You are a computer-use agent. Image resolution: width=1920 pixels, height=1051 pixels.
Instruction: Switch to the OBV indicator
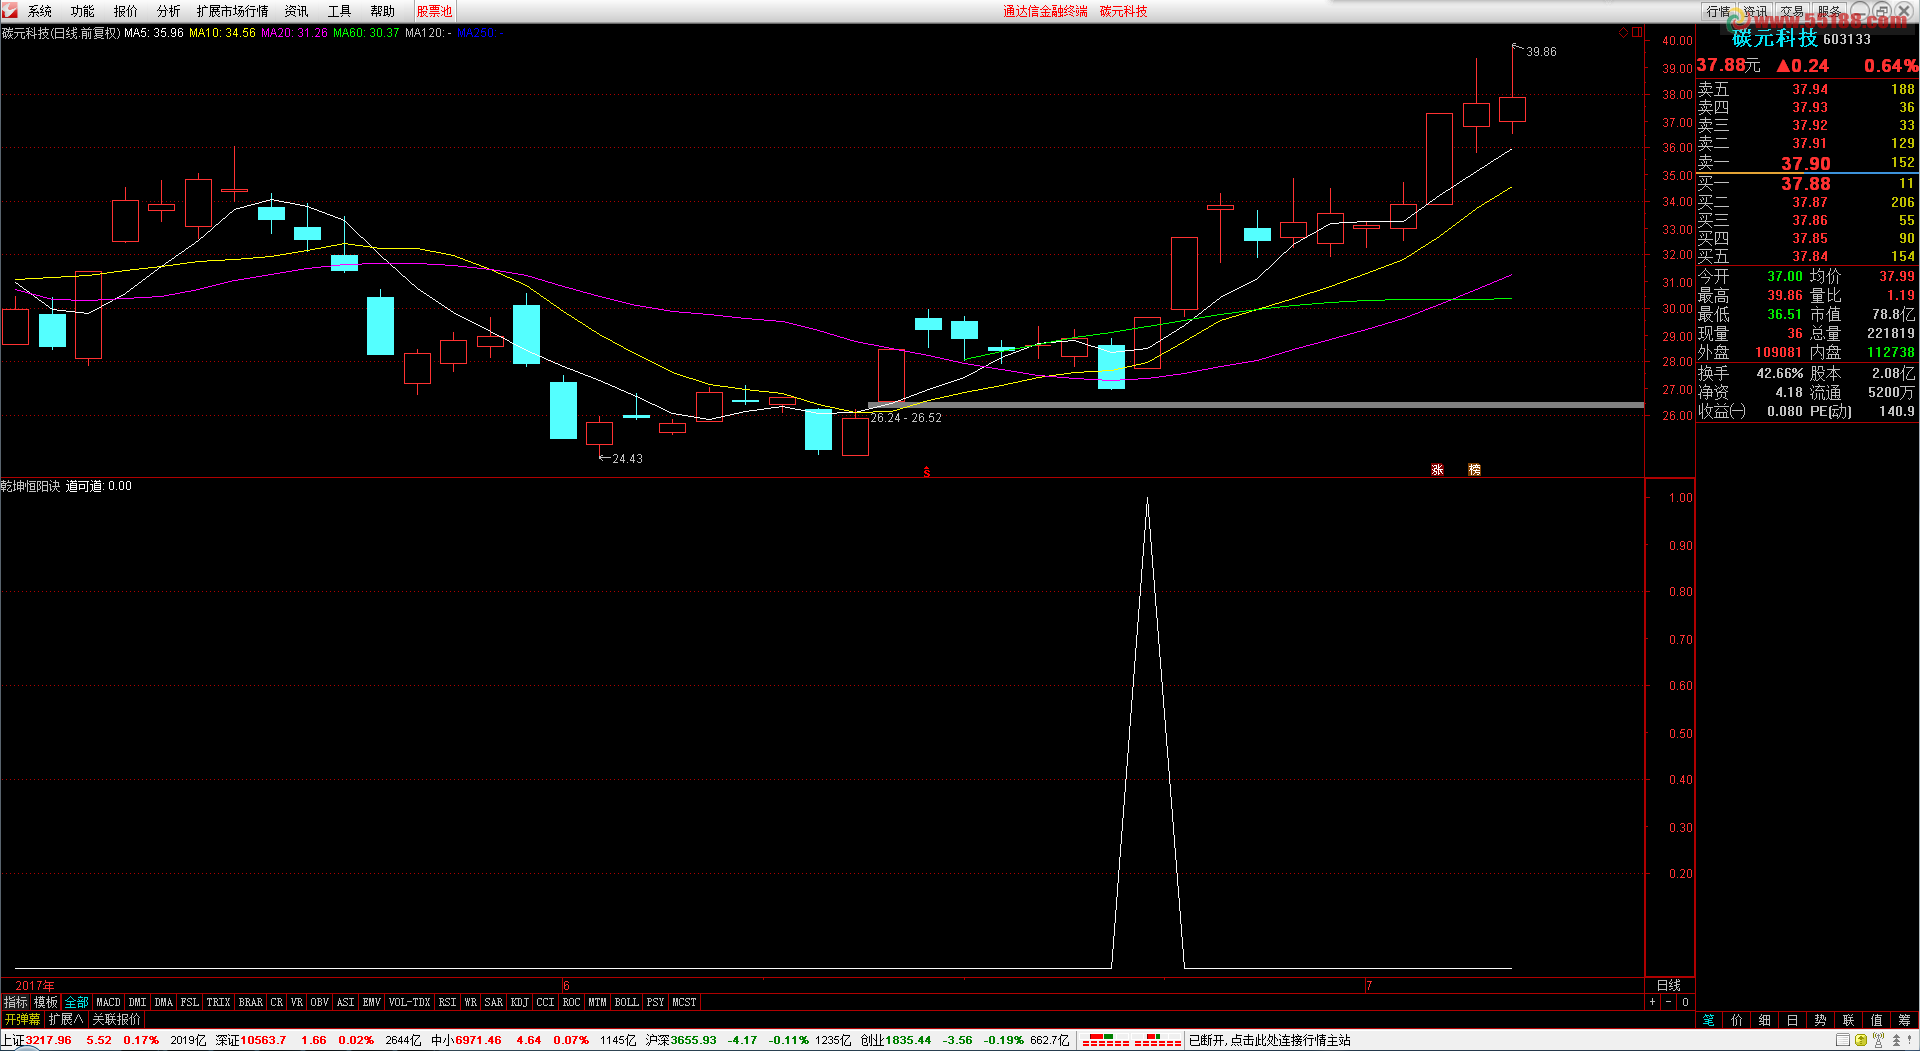(x=320, y=1002)
